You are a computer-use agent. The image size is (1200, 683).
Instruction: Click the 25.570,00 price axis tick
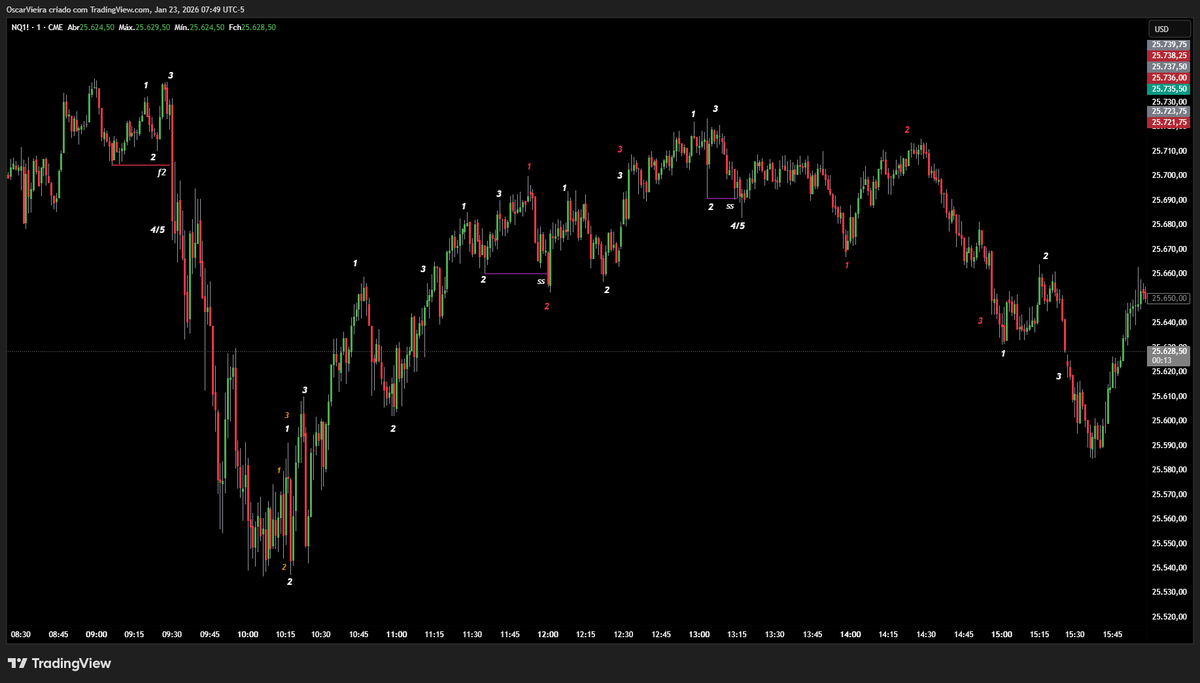point(1169,494)
